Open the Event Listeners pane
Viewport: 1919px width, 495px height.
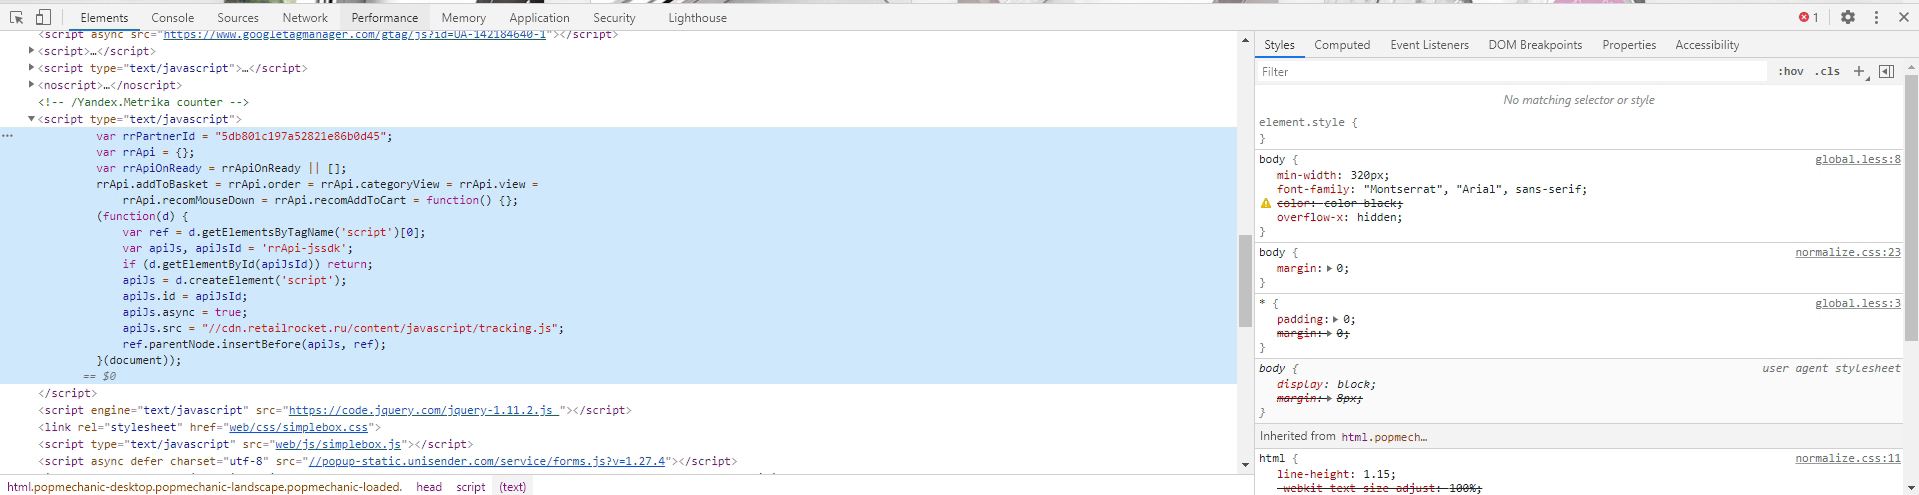point(1429,45)
